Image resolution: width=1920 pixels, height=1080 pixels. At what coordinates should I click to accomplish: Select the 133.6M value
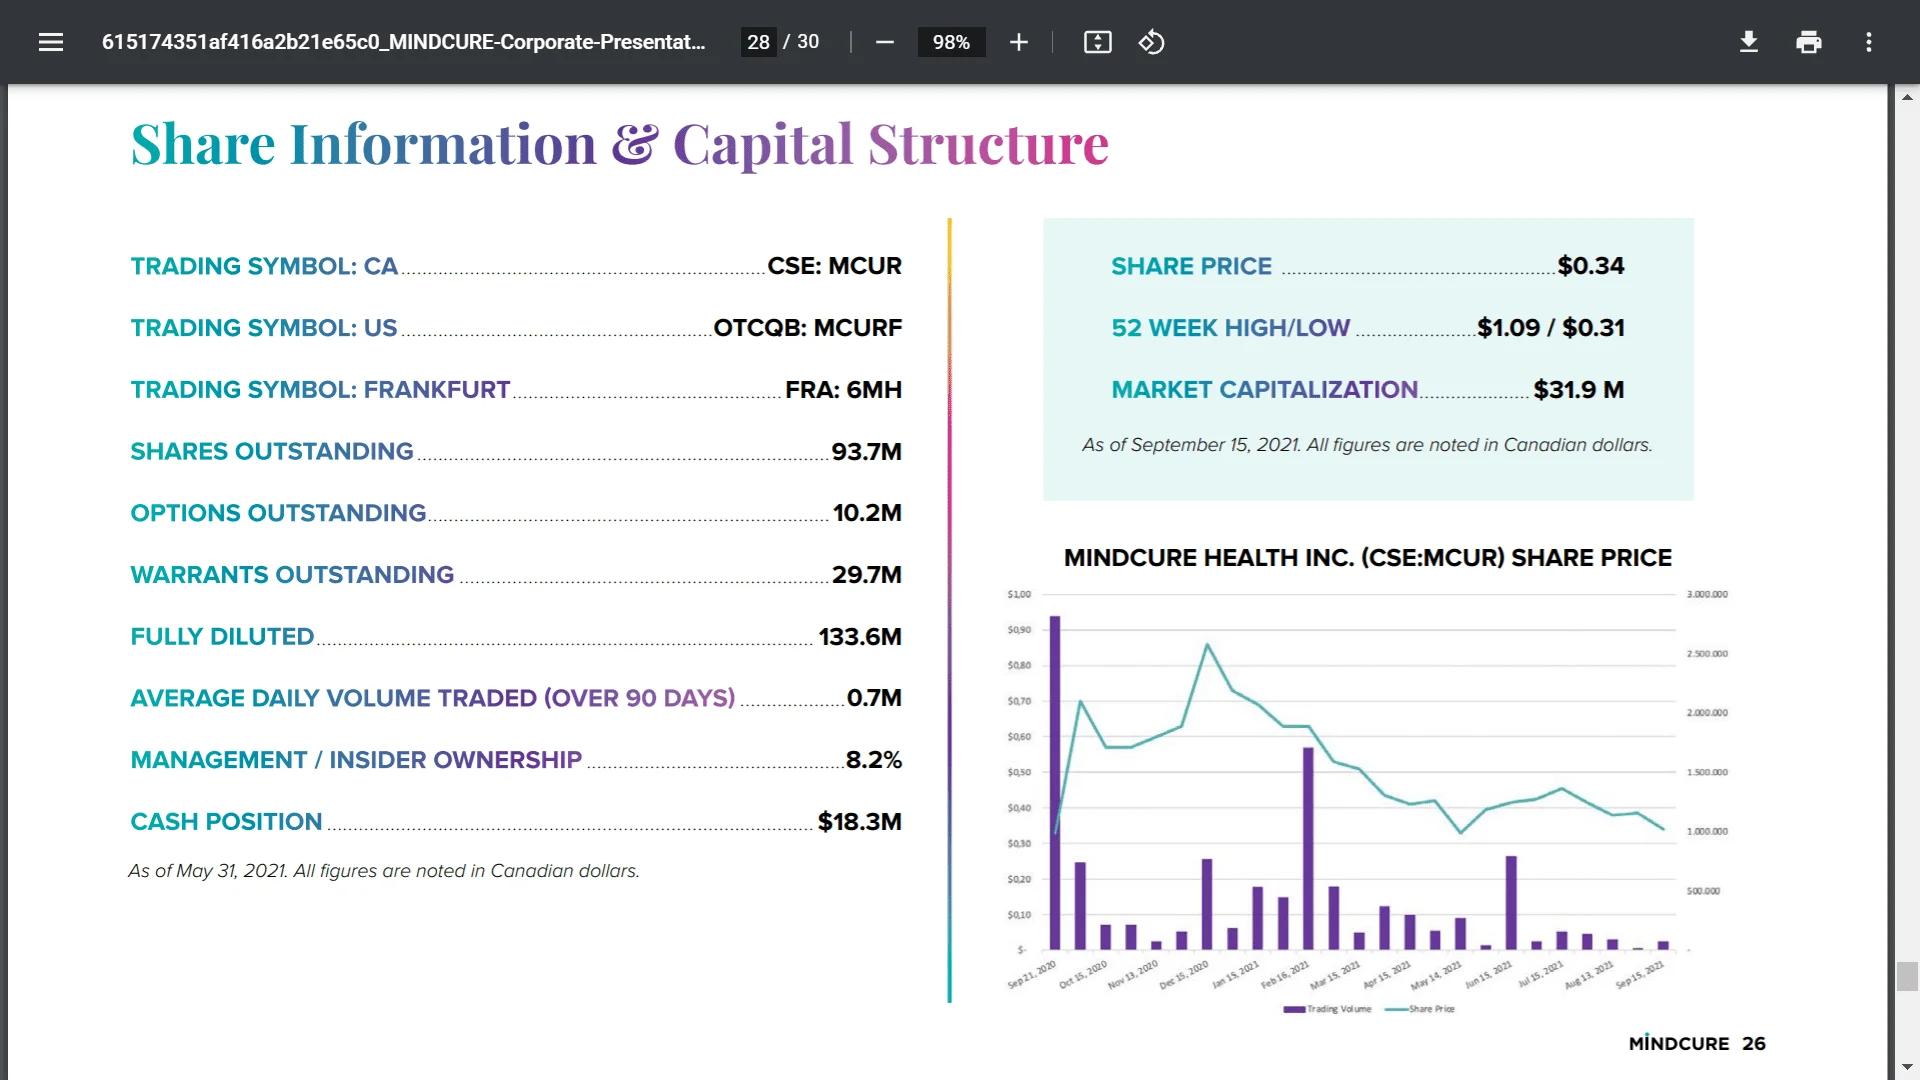[x=860, y=637]
